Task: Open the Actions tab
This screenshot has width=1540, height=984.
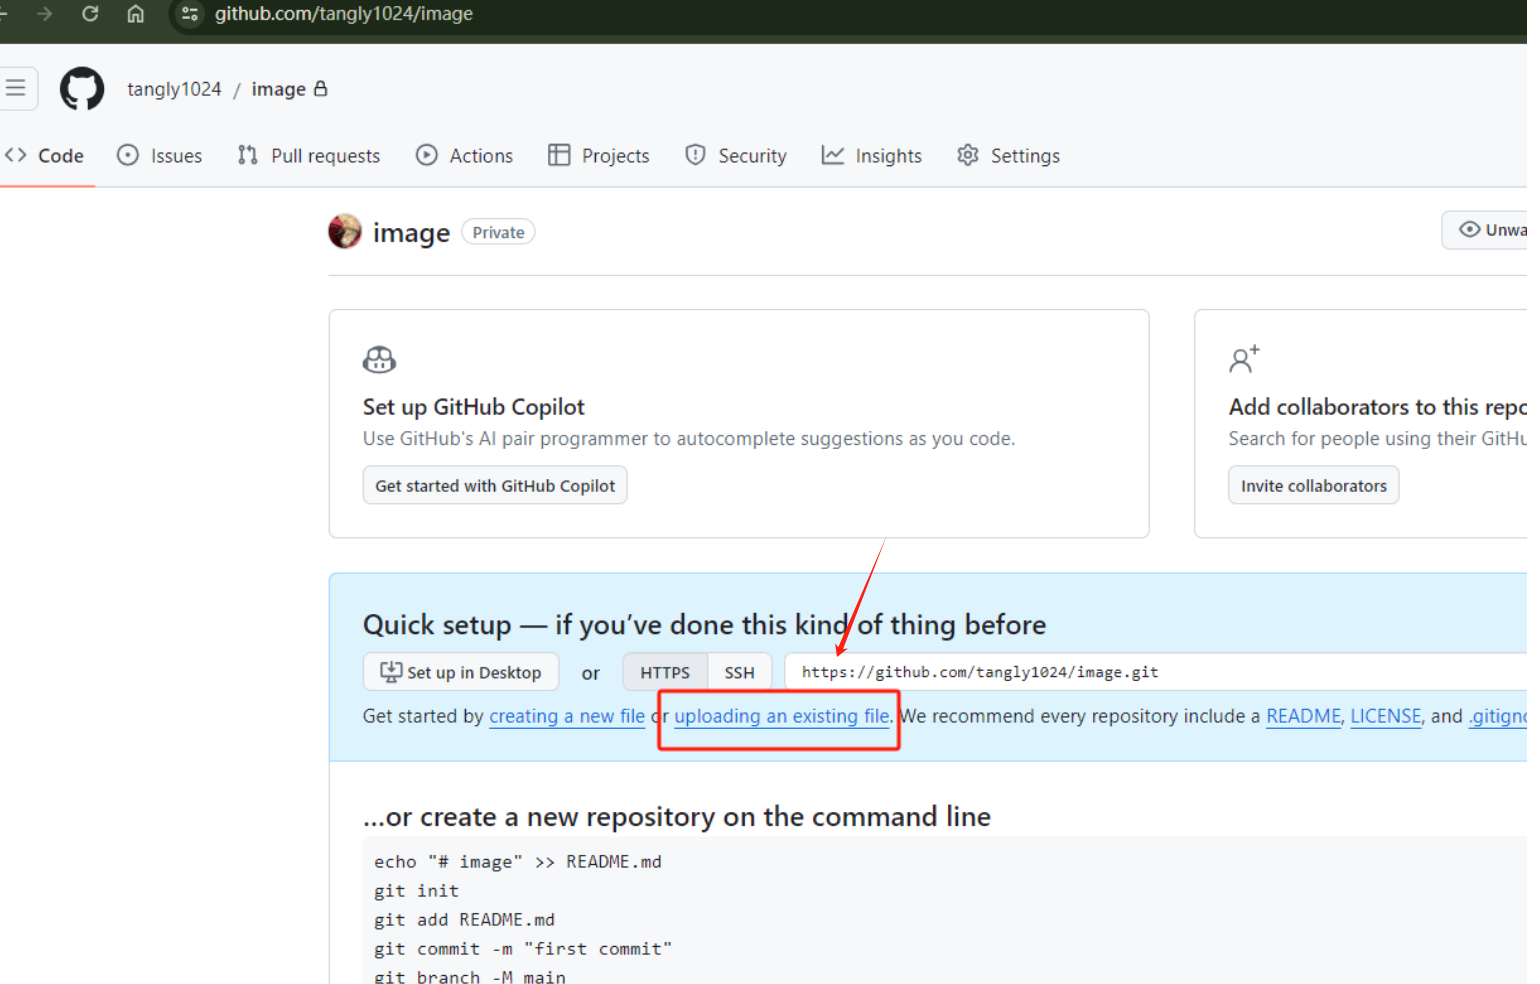Action: [465, 156]
